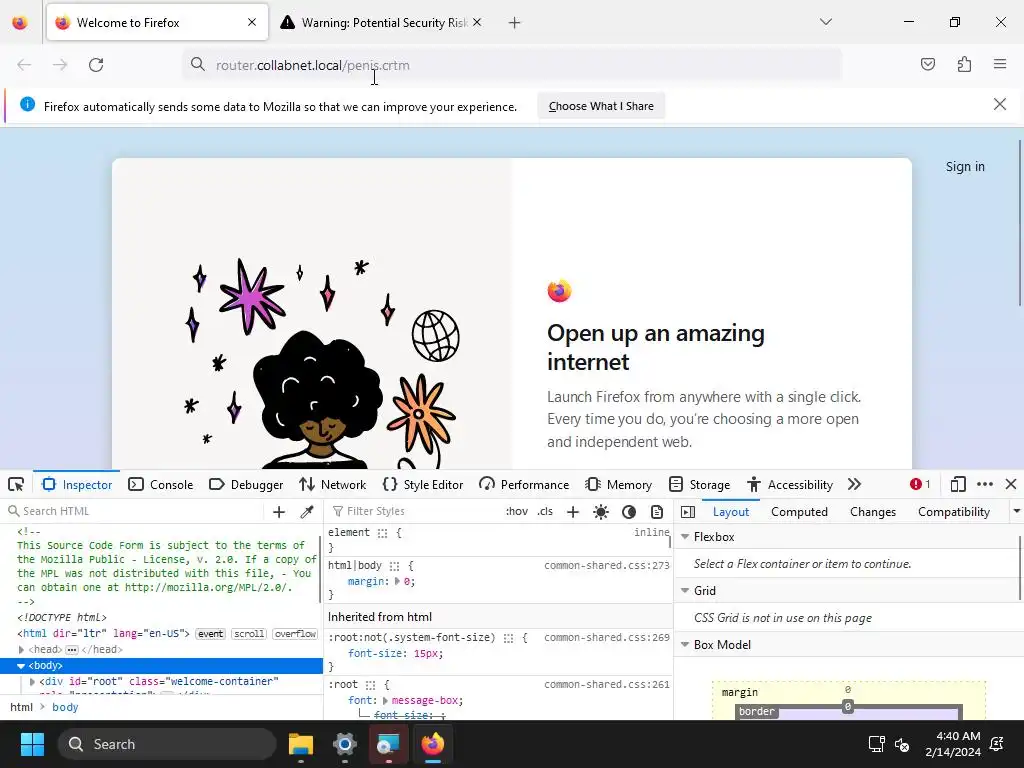The image size is (1024, 768).
Task: Open the Style Editor panel
Action: click(423, 485)
